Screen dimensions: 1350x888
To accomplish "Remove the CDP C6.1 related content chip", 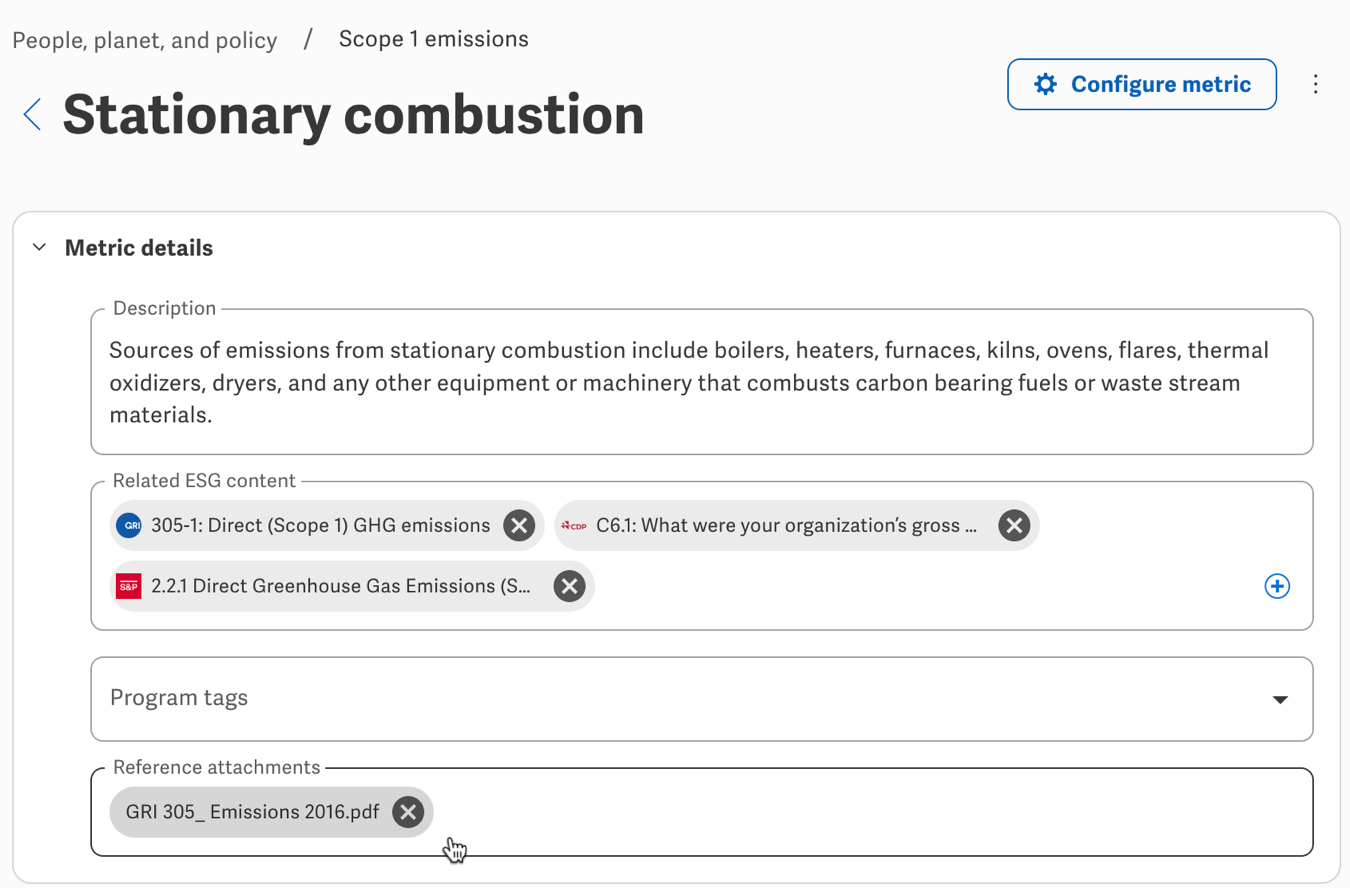I will click(1014, 525).
